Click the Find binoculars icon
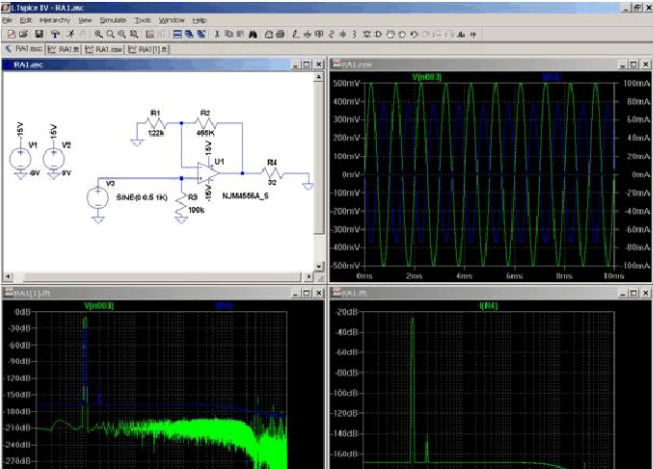 coord(254,33)
